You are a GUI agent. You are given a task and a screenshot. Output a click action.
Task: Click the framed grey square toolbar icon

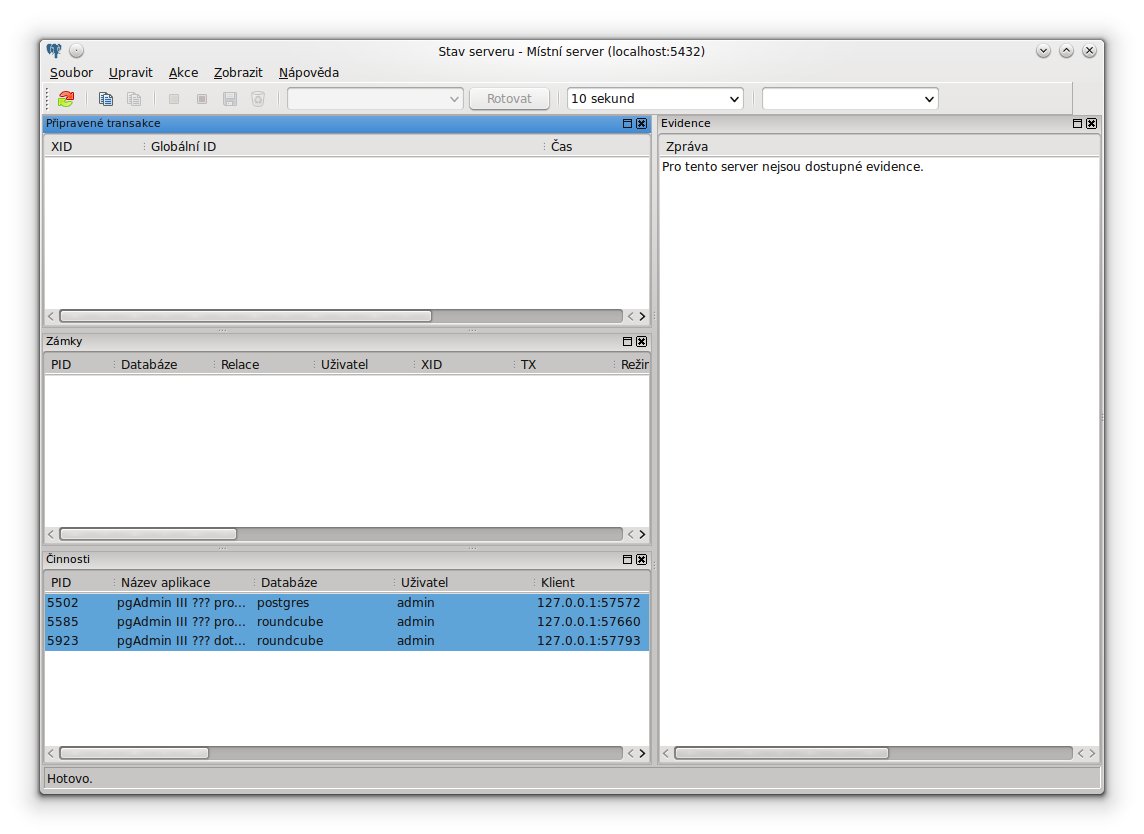pos(202,99)
